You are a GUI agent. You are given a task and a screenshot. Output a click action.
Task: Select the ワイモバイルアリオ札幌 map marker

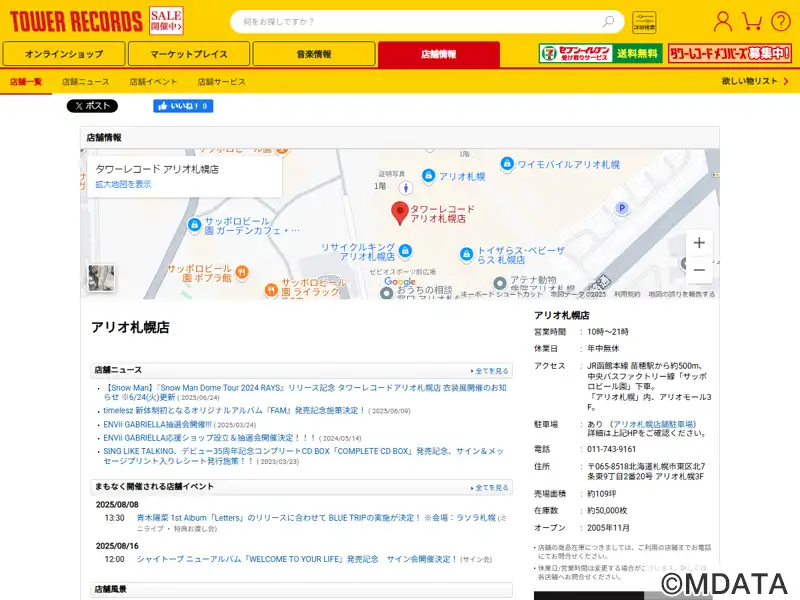(x=507, y=164)
